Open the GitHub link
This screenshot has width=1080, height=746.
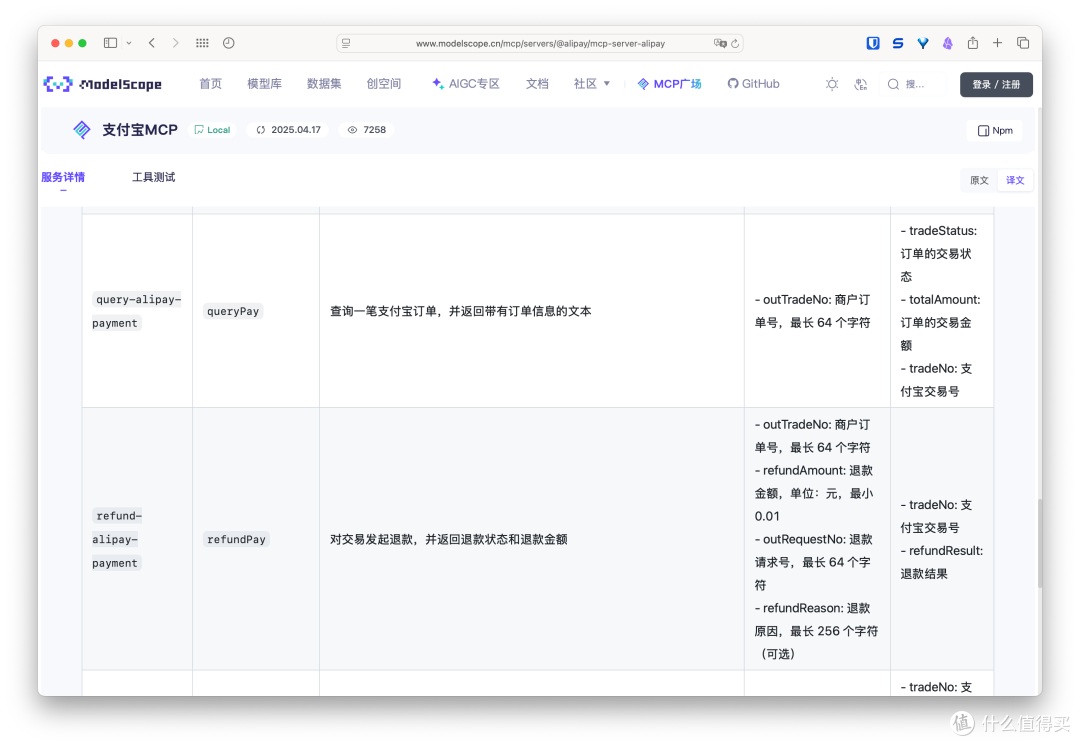click(754, 84)
